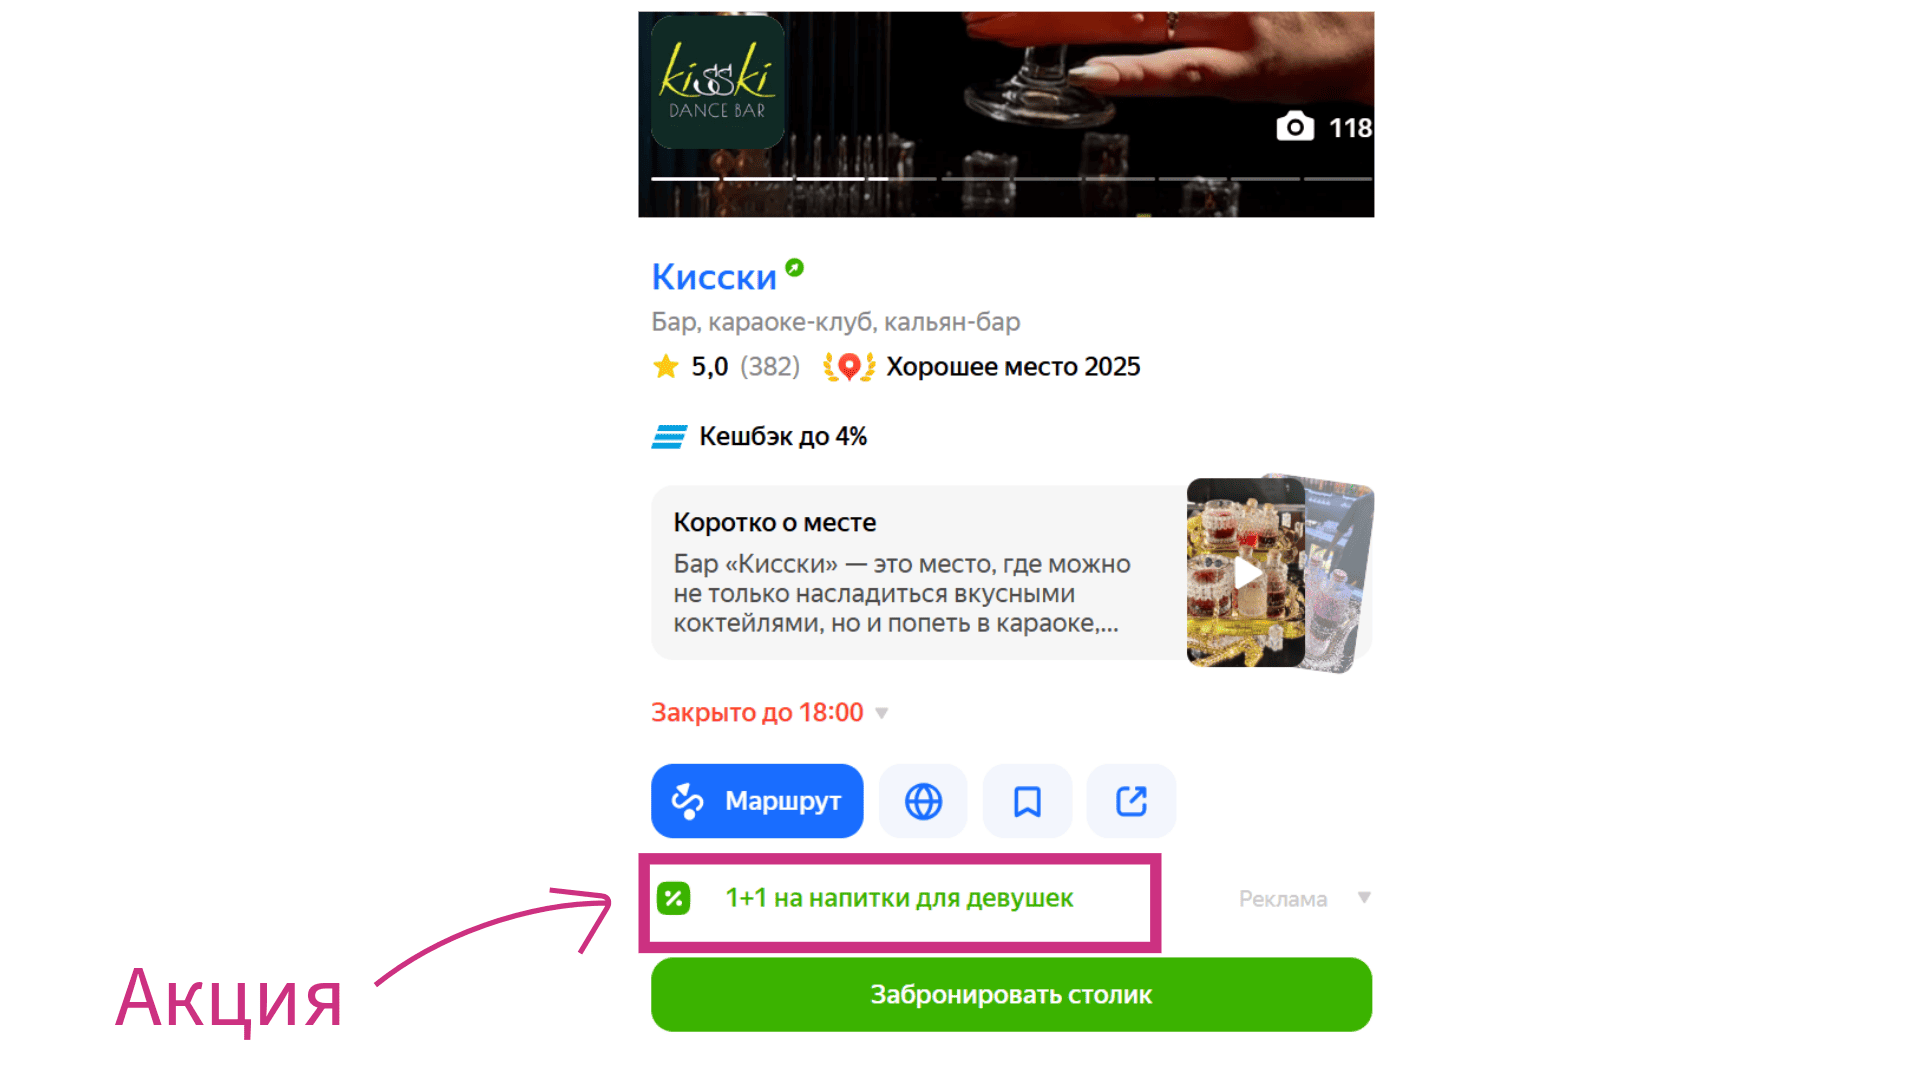Click Кешбэк до 4% stripe icon
Image resolution: width=1920 pixels, height=1080 pixels.
coord(669,437)
